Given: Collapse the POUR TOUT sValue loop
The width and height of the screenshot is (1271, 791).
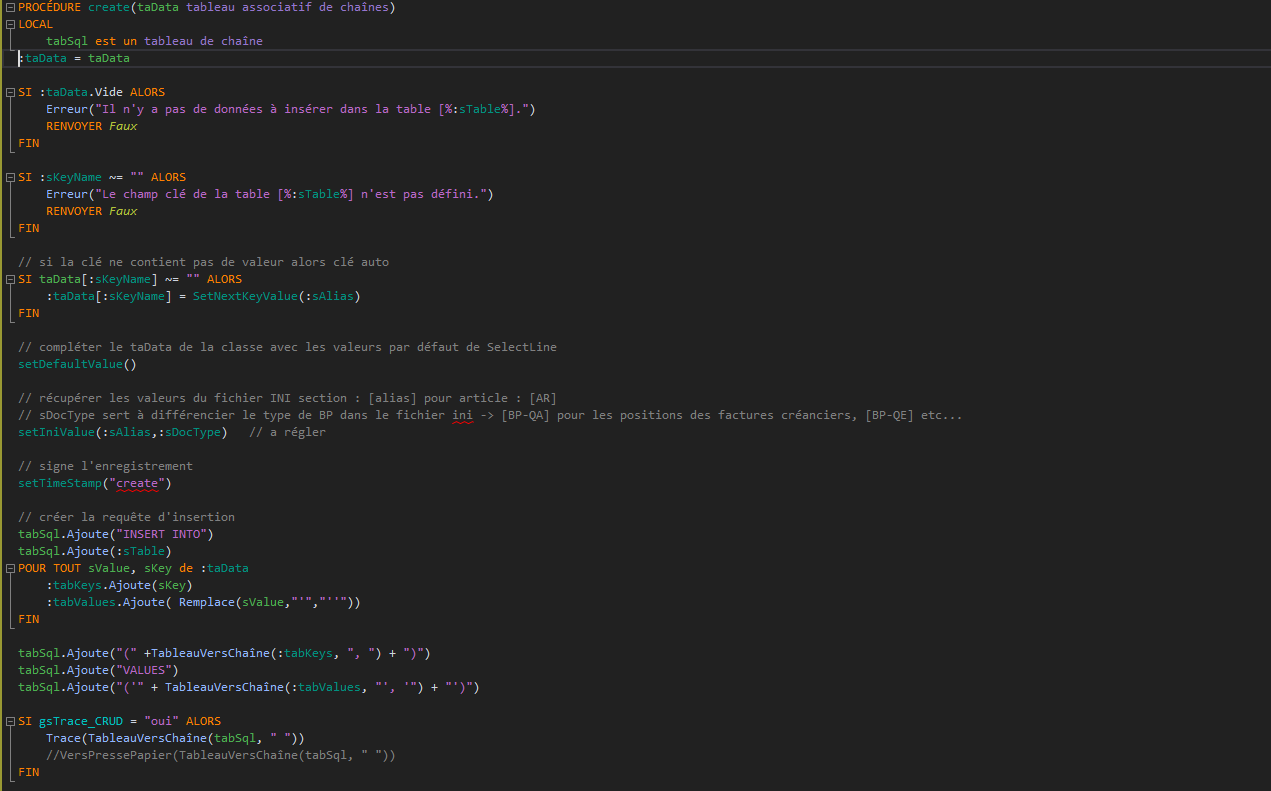Looking at the screenshot, I should pyautogui.click(x=10, y=568).
